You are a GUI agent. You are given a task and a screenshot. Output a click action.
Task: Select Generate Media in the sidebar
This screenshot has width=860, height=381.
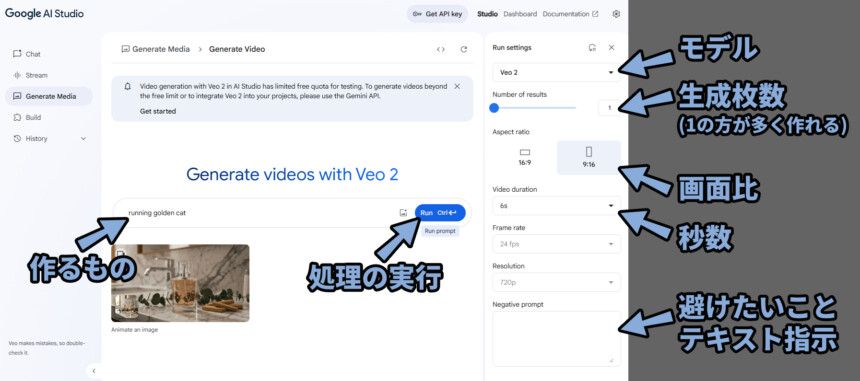click(x=48, y=96)
